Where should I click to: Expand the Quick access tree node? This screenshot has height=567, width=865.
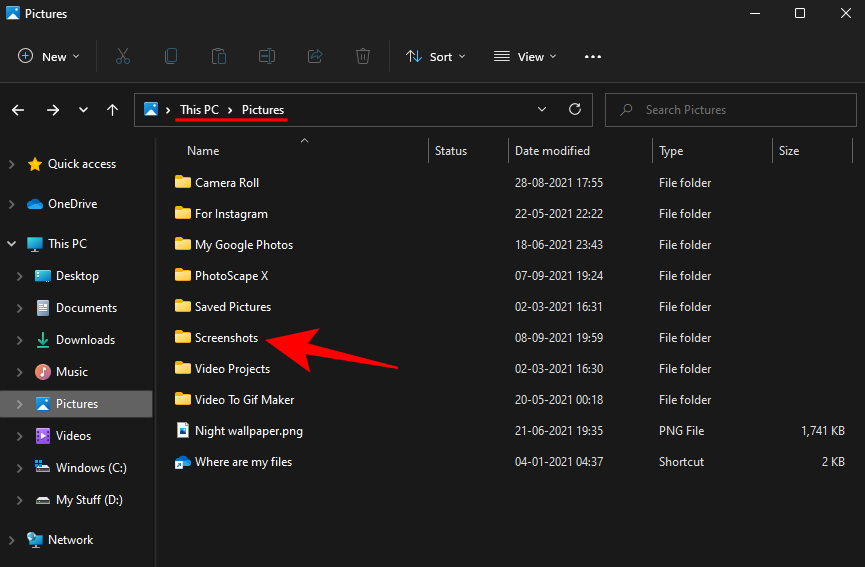click(11, 164)
